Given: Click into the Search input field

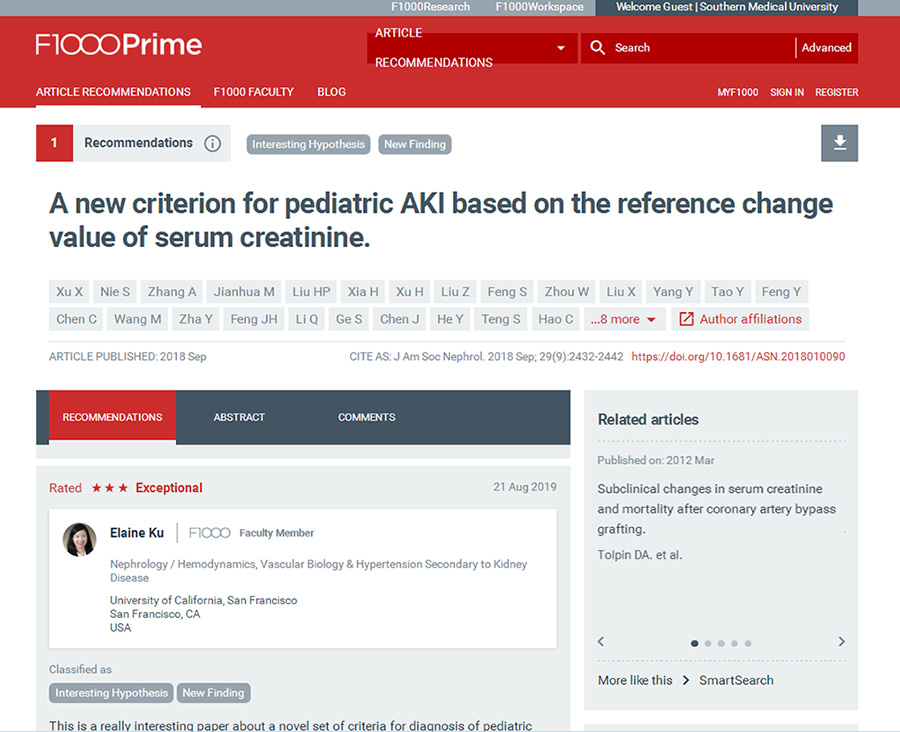Looking at the screenshot, I should click(703, 48).
